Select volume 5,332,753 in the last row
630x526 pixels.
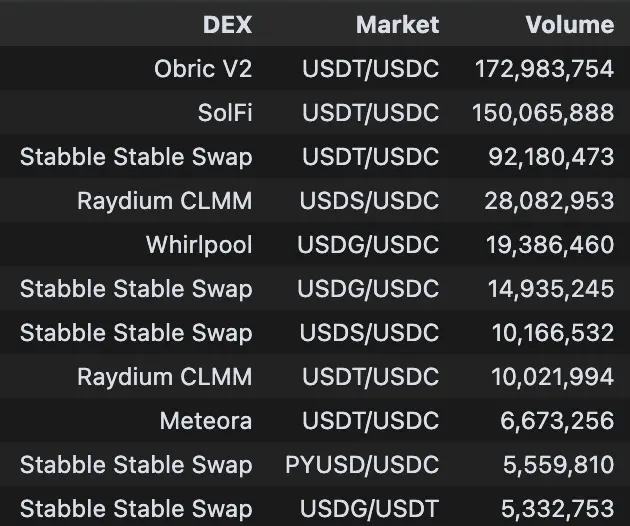pyautogui.click(x=558, y=509)
